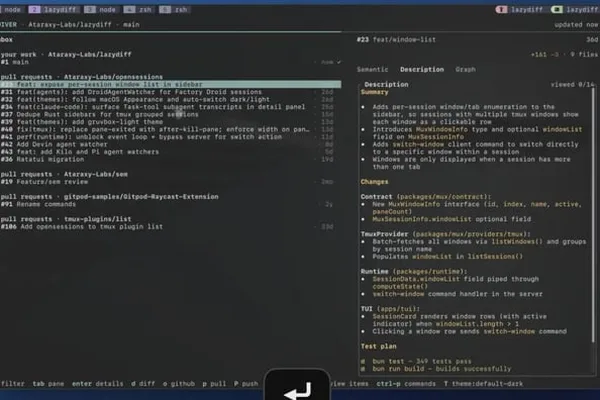Image resolution: width=600 pixels, height=400 pixels.
Task: Click the 'pull requests · gitpod-samples/Gitpod-Raycast-Extension' header
Action: coord(109,197)
